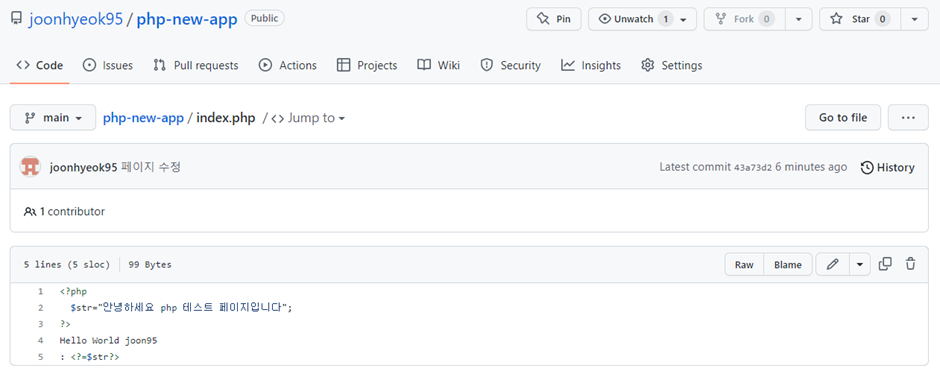Open commit hash 43a73d2
This screenshot has height=377, width=940.
[753, 168]
